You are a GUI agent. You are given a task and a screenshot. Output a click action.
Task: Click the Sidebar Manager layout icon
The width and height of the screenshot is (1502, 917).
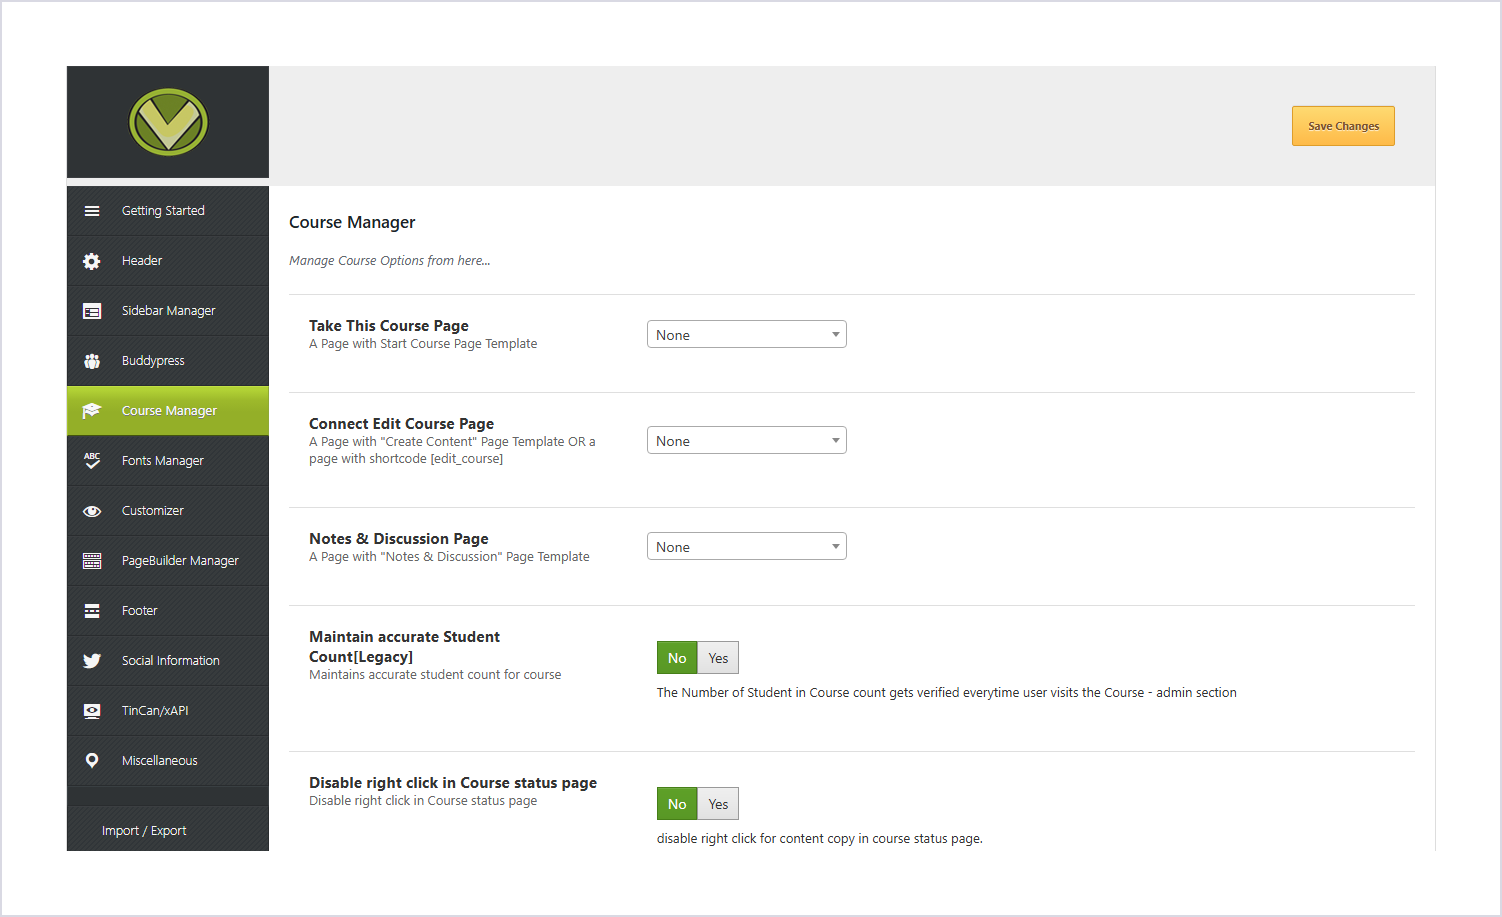(x=92, y=311)
